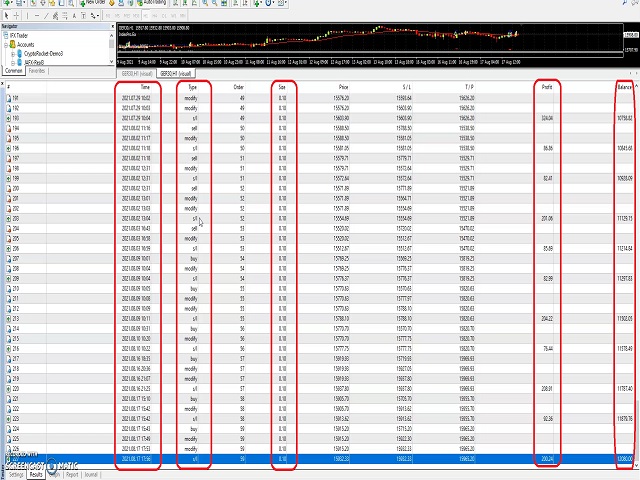The height and width of the screenshot is (480, 640).
Task: Draw a vertical line on chart
Action: tap(27, 16)
